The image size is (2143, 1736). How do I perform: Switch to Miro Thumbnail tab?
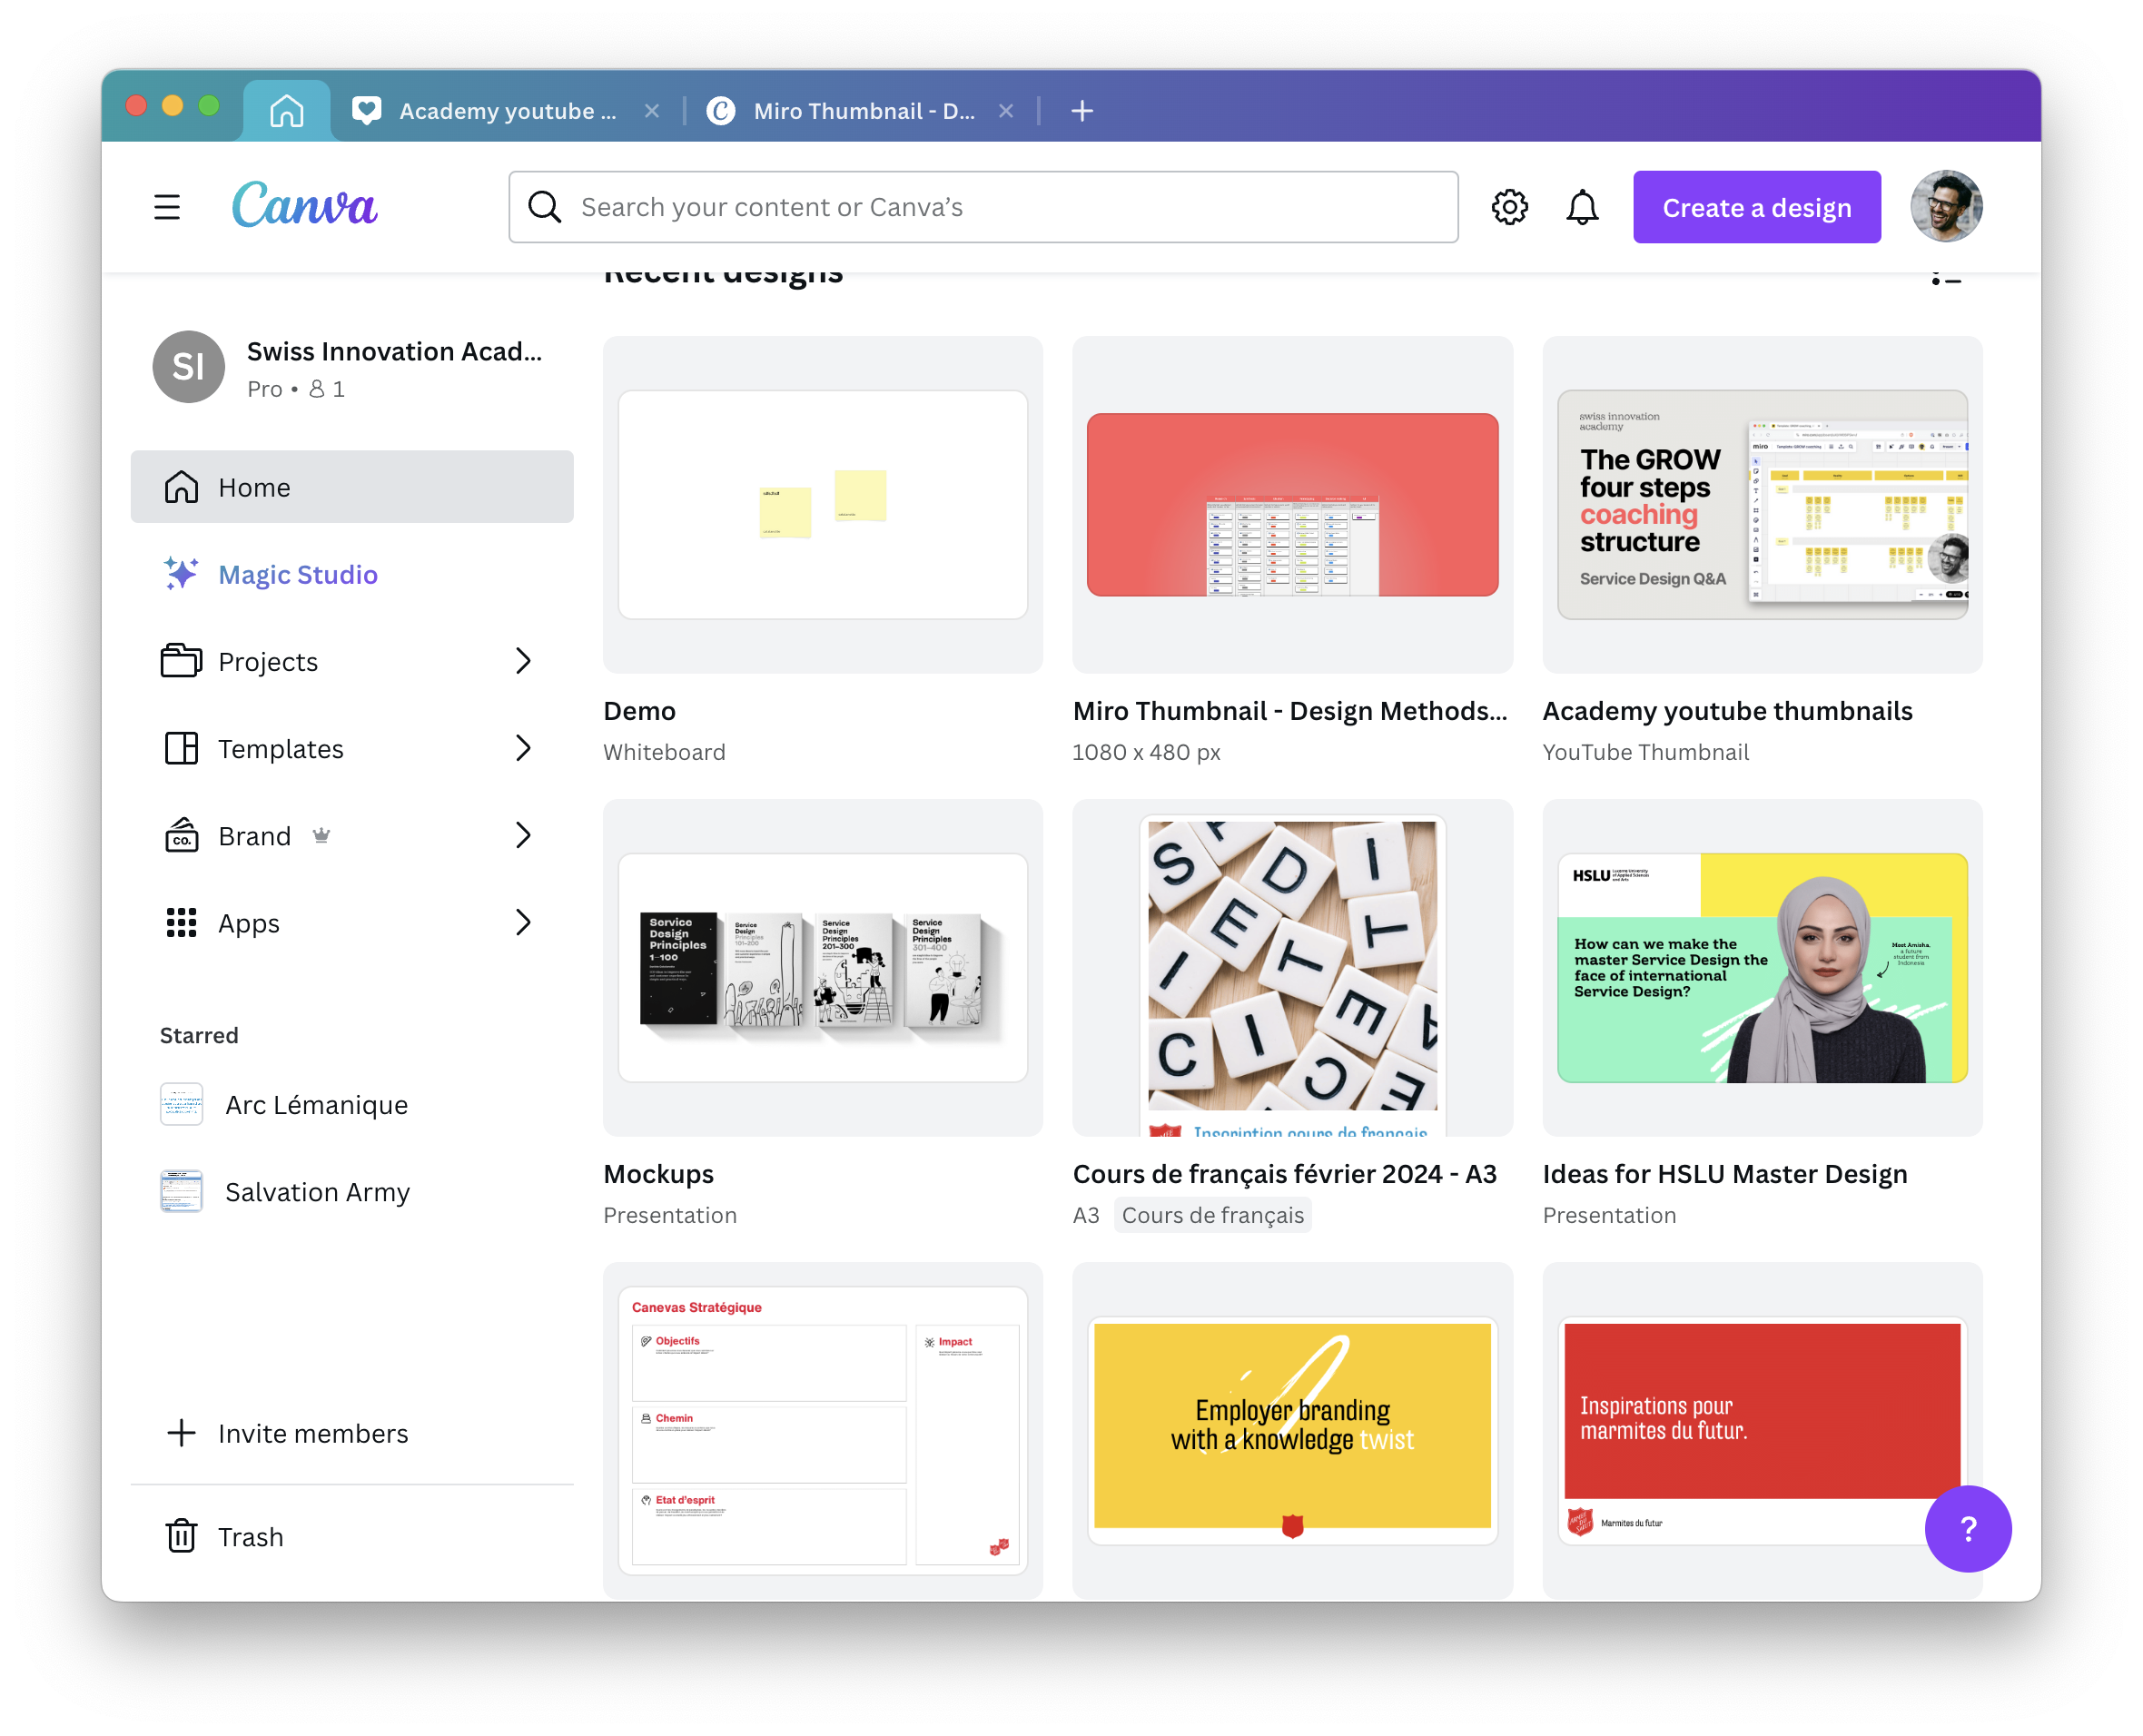(x=862, y=111)
